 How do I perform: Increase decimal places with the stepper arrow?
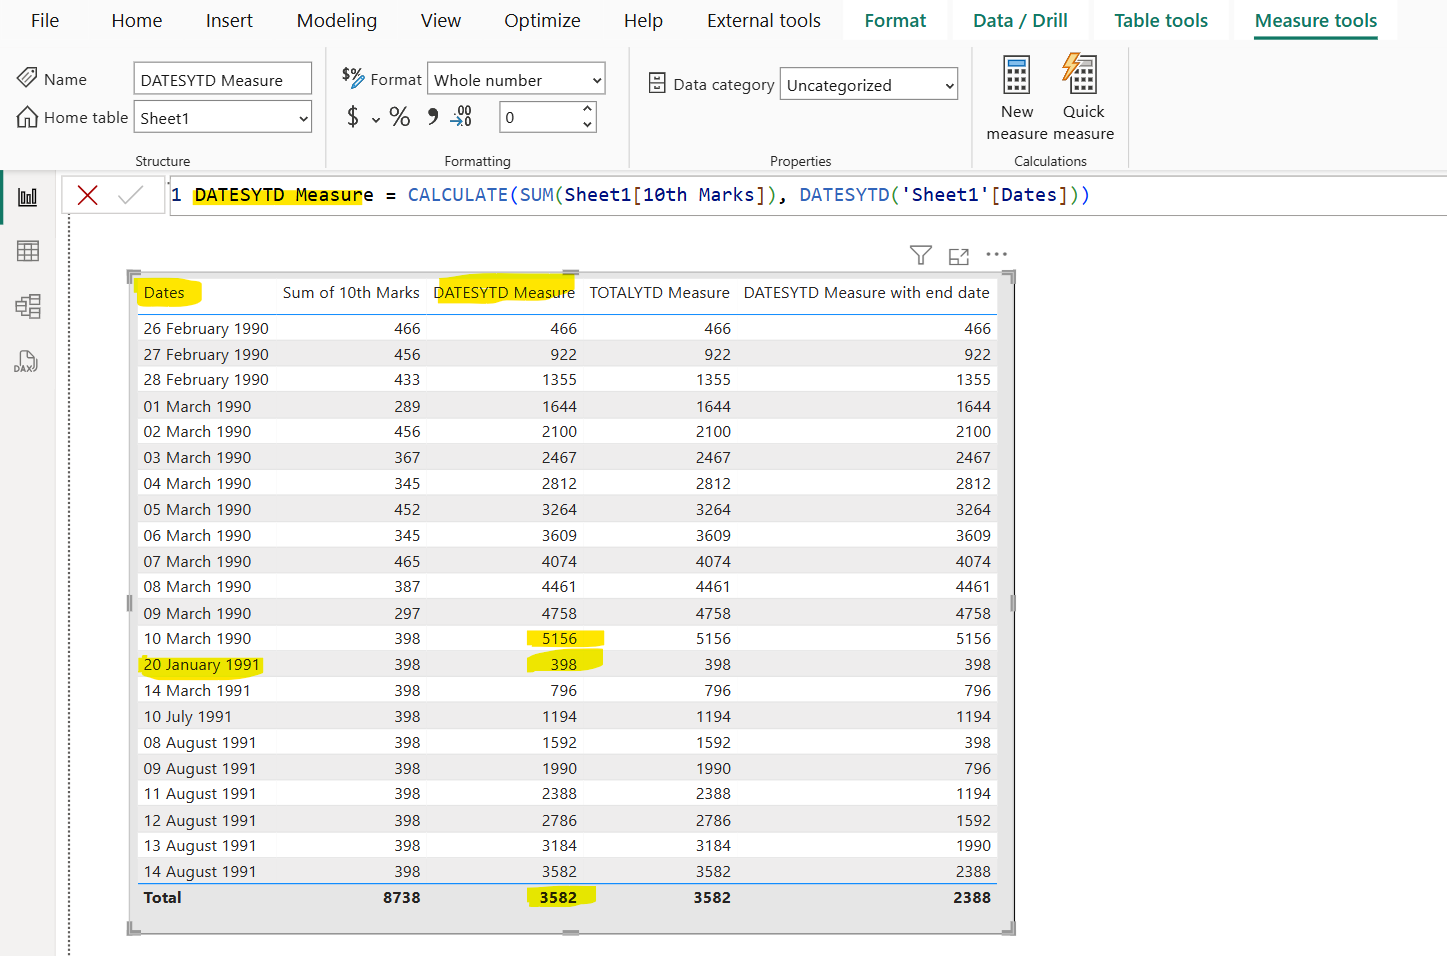point(588,110)
